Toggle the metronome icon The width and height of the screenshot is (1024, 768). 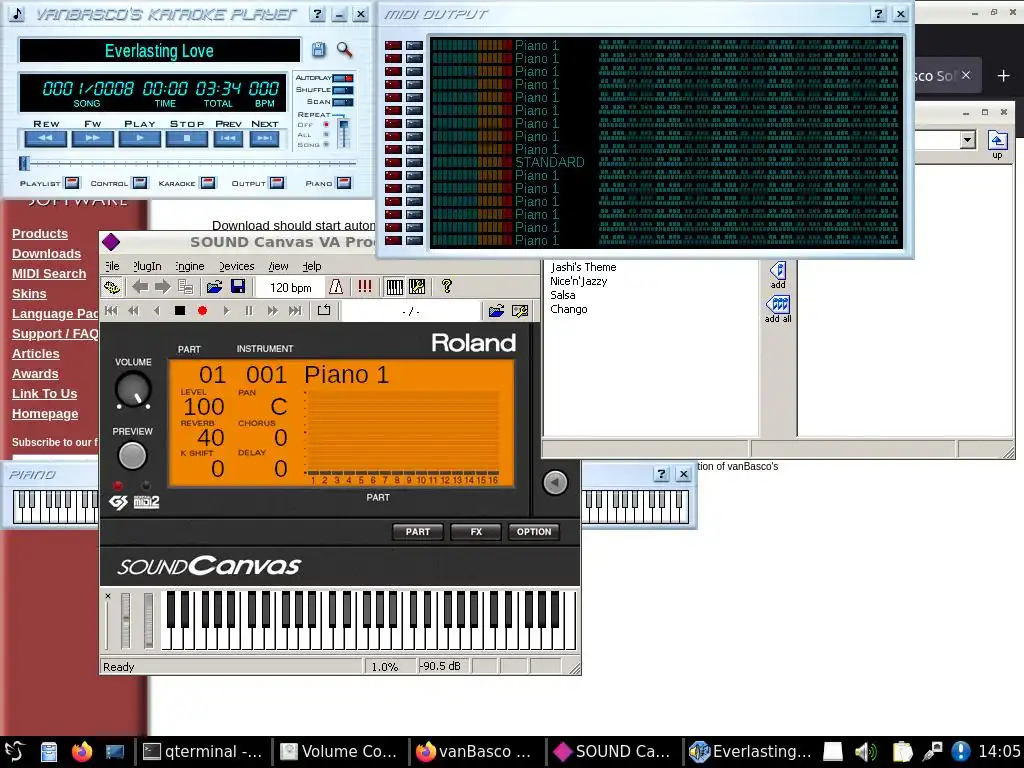point(336,287)
